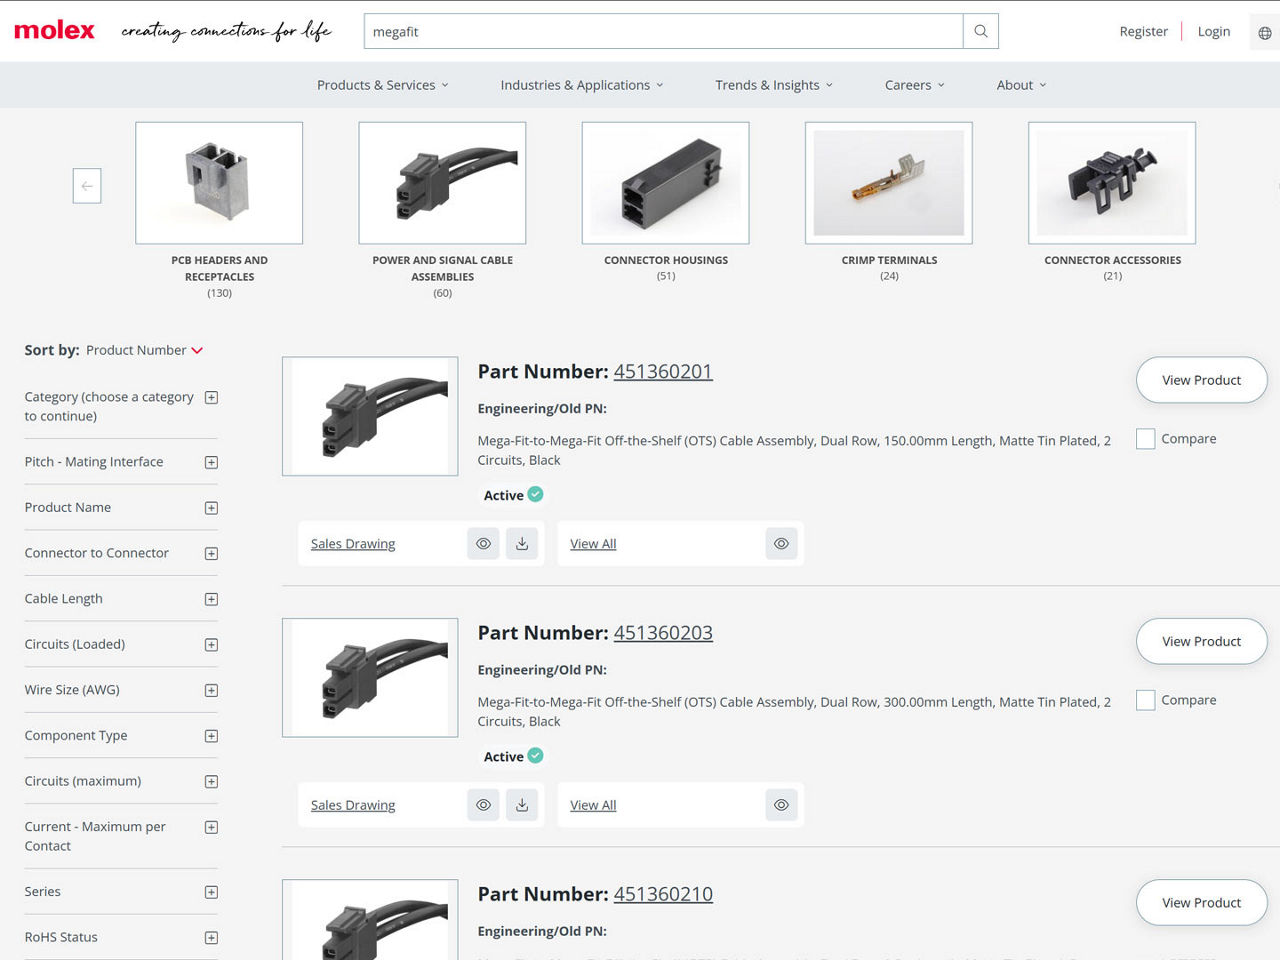Select Connector Housings category image
The width and height of the screenshot is (1280, 960).
(x=665, y=183)
